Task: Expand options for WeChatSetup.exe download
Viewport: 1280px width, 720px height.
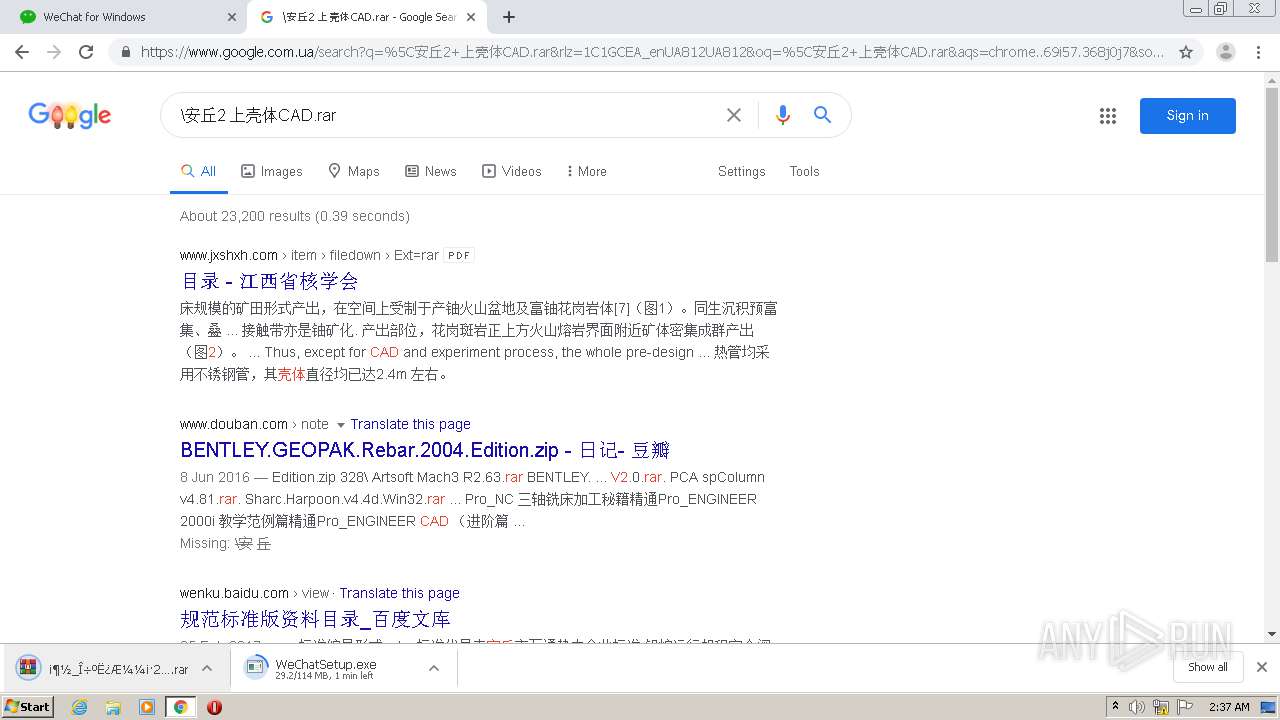Action: click(434, 668)
